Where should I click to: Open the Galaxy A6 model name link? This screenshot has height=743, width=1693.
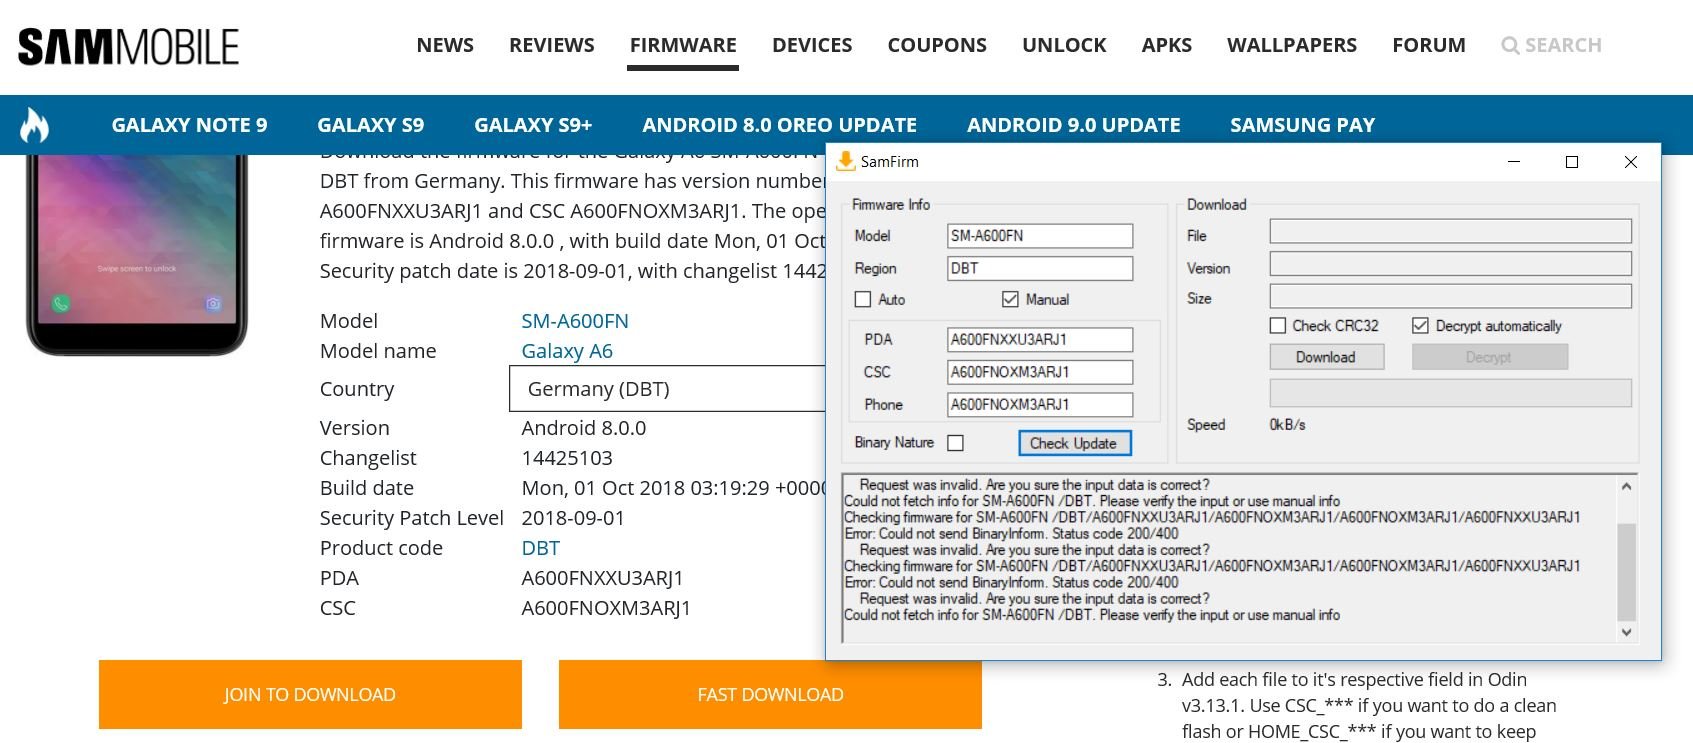567,351
